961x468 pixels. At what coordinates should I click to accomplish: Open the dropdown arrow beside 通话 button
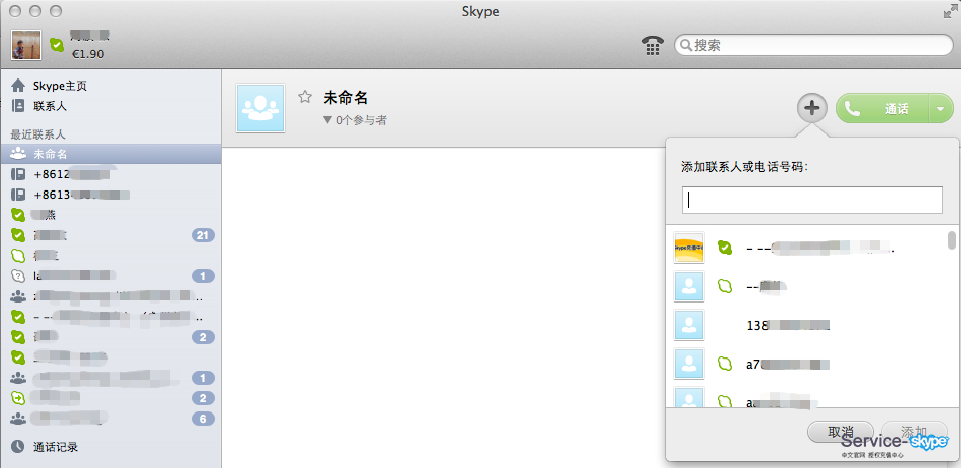tap(941, 108)
